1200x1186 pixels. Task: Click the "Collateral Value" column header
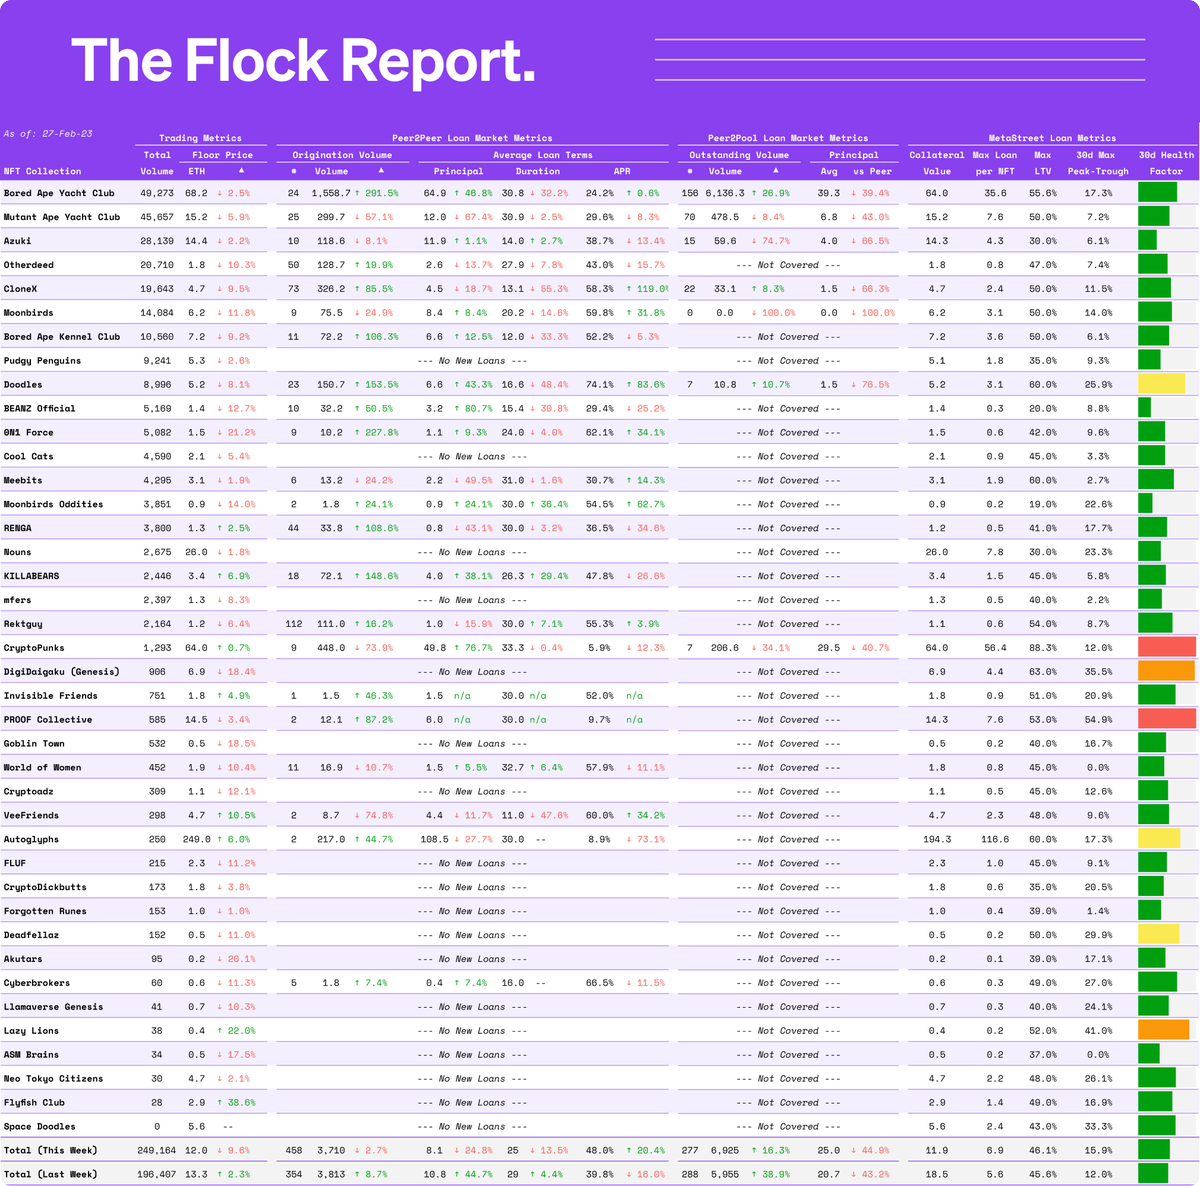[x=937, y=163]
